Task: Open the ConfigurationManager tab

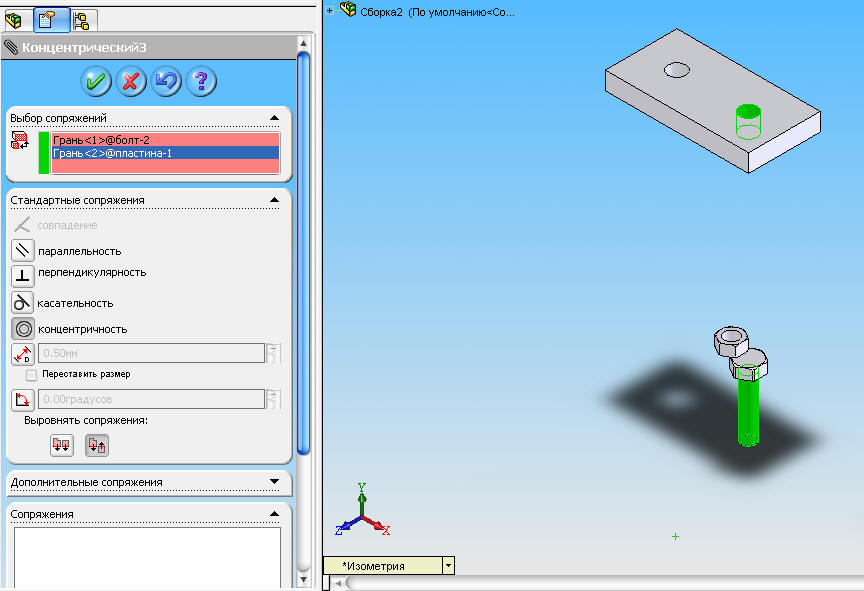Action: pos(83,21)
